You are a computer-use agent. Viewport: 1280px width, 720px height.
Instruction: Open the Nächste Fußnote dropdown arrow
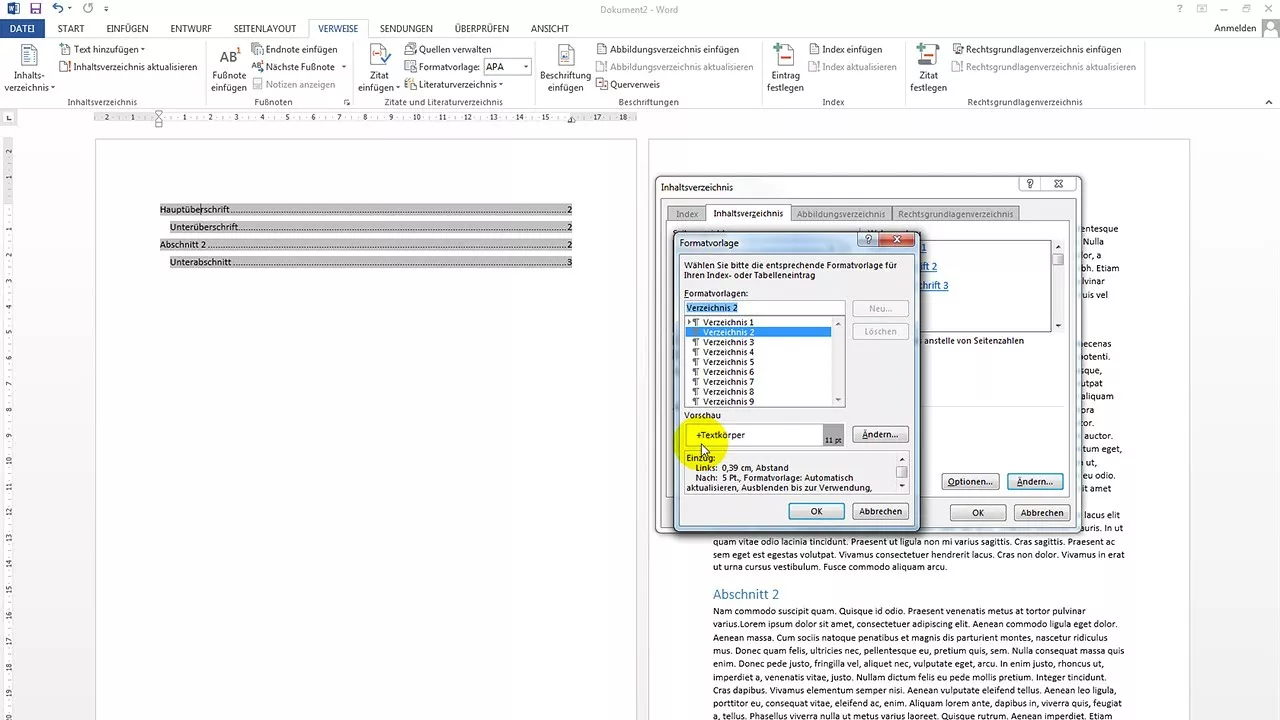342,66
